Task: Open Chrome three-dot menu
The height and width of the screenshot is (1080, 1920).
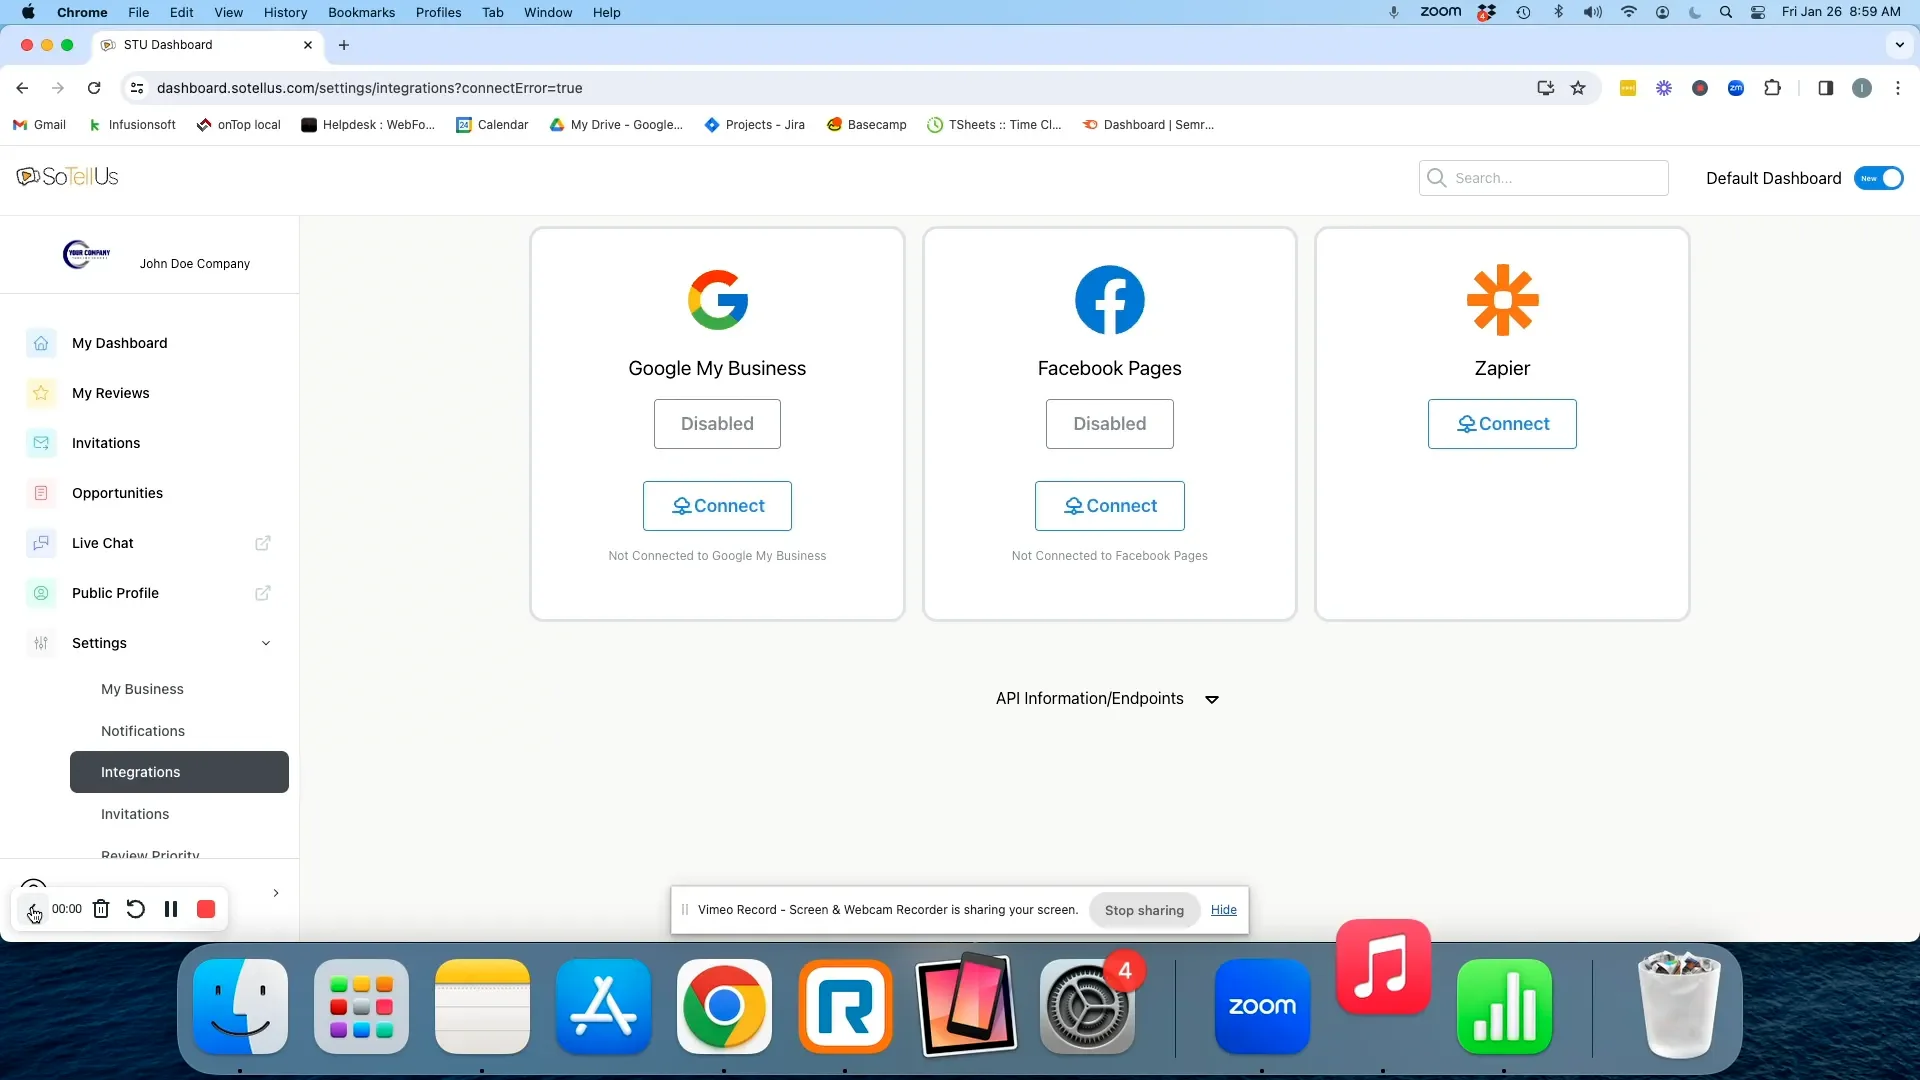Action: 1898,88
